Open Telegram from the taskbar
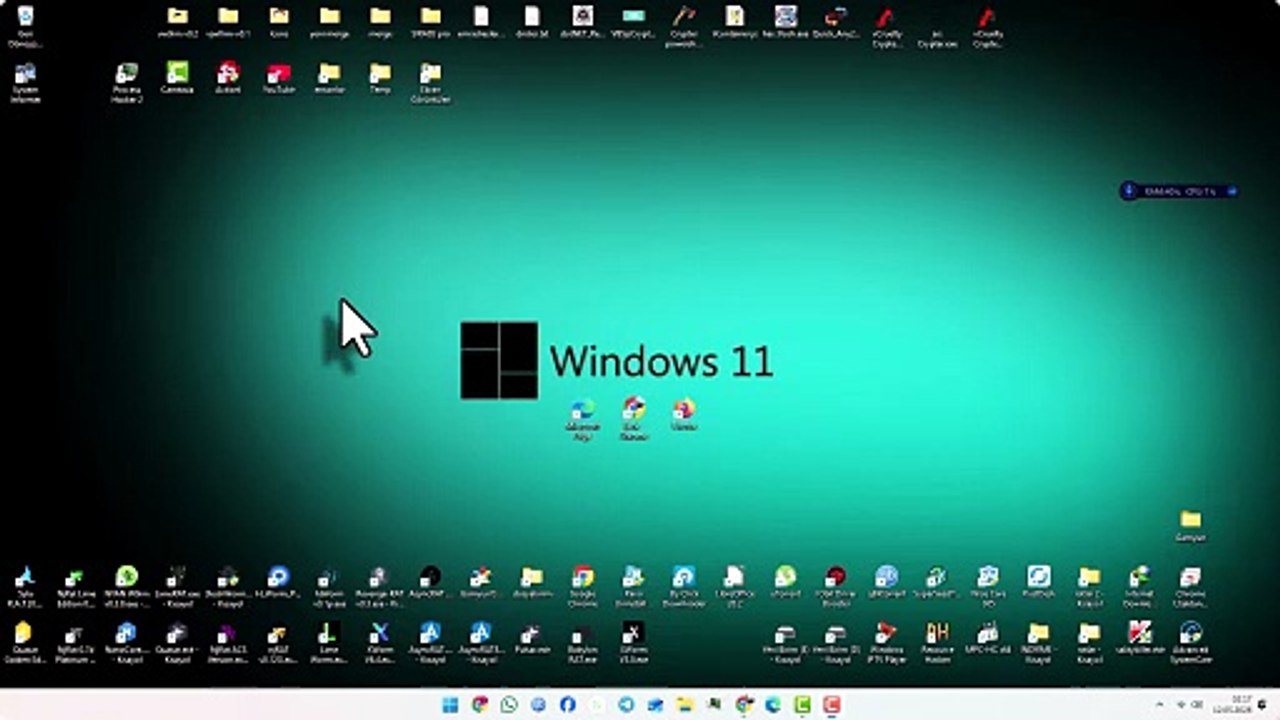This screenshot has height=720, width=1280. coord(626,705)
